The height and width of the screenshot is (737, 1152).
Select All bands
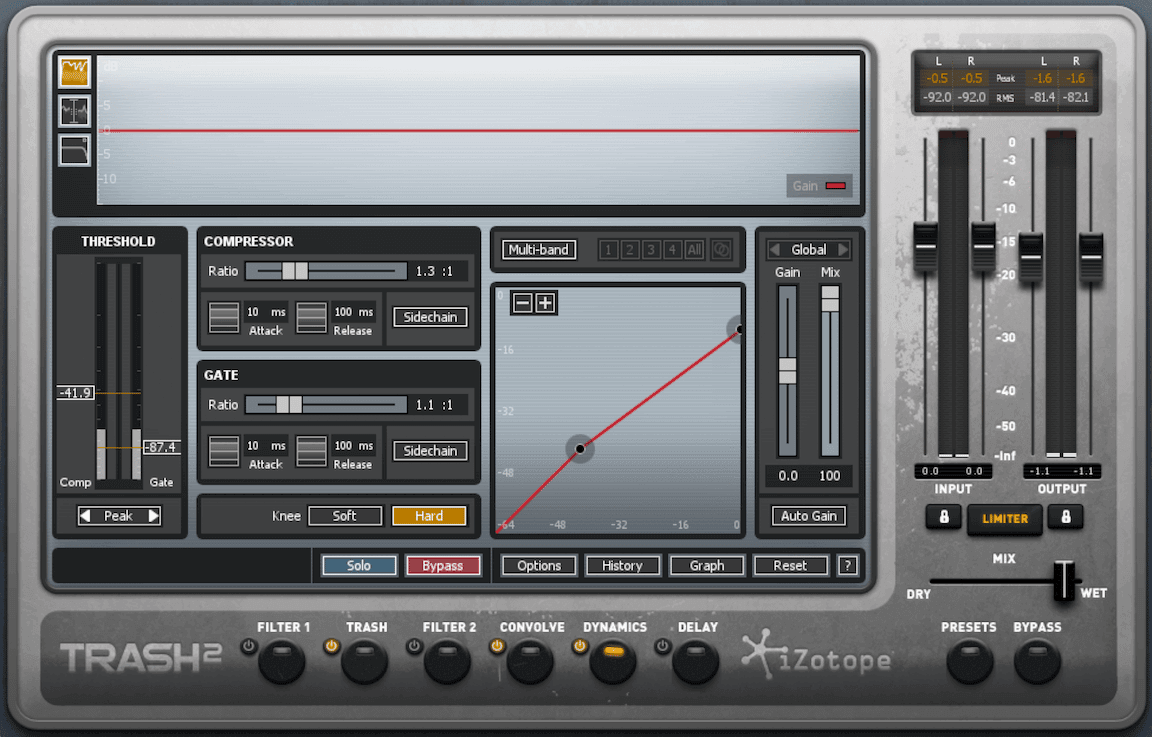(694, 250)
